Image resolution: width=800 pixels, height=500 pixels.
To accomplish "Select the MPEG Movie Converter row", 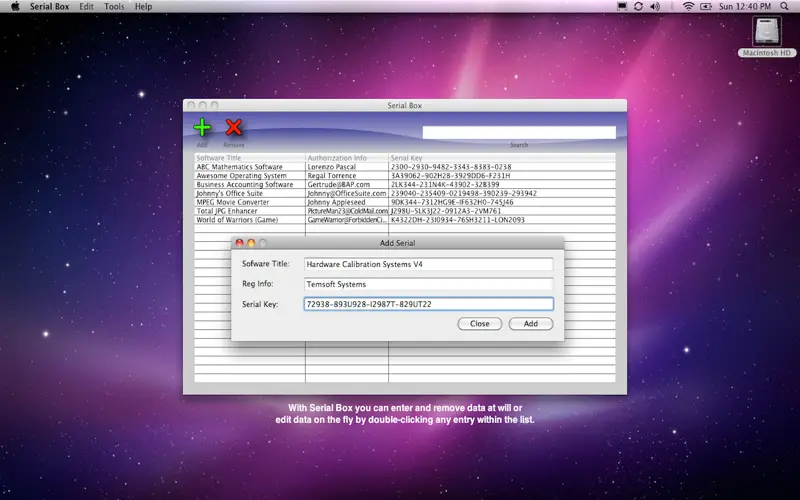I will pos(405,202).
